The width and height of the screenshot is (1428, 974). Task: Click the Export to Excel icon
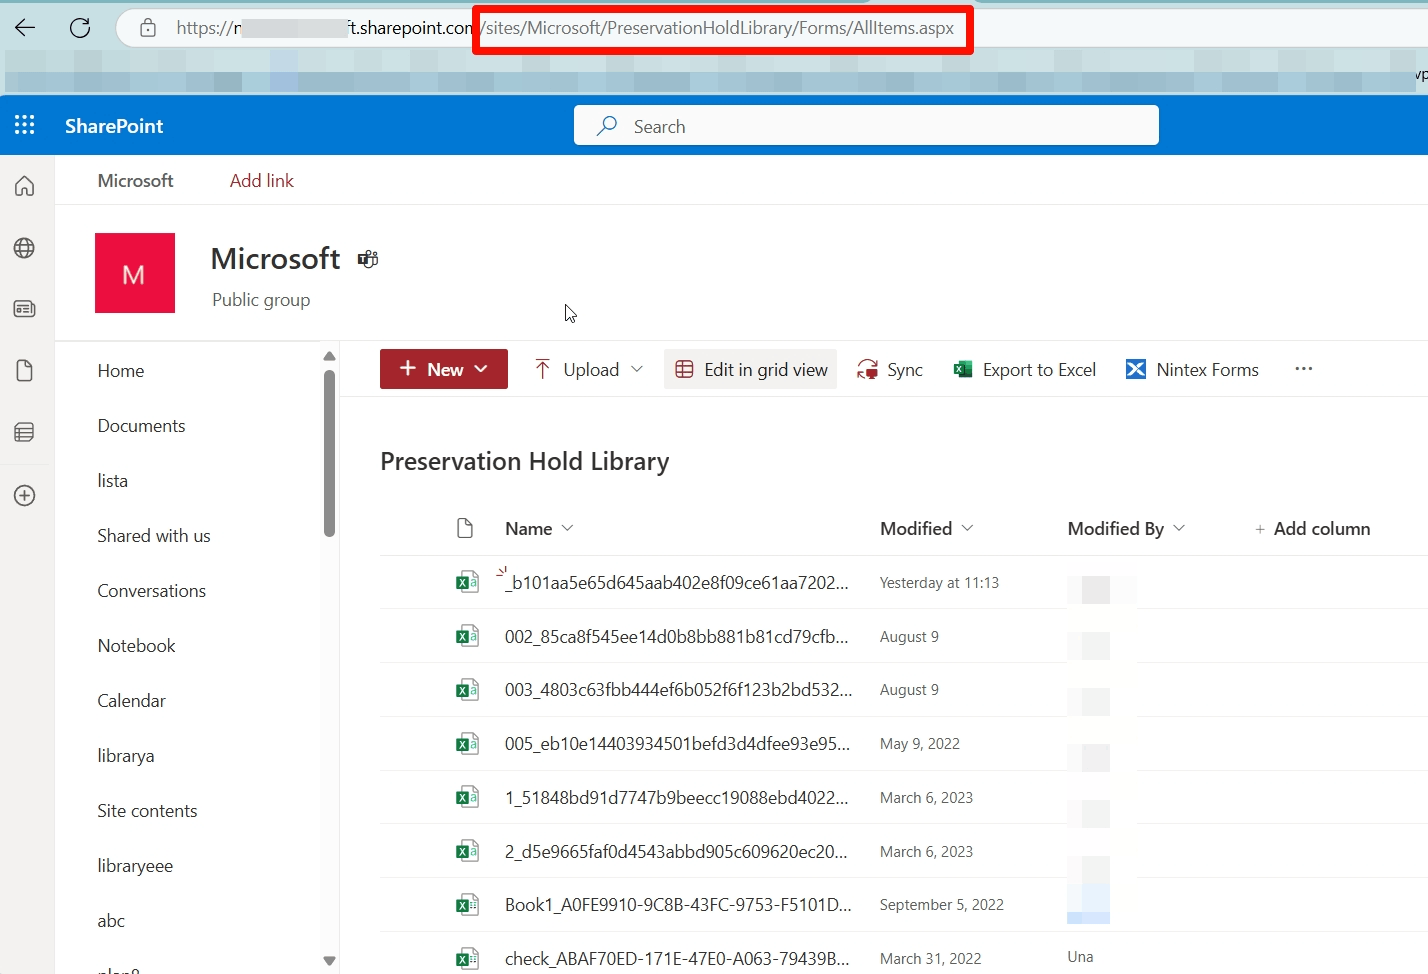coord(963,369)
